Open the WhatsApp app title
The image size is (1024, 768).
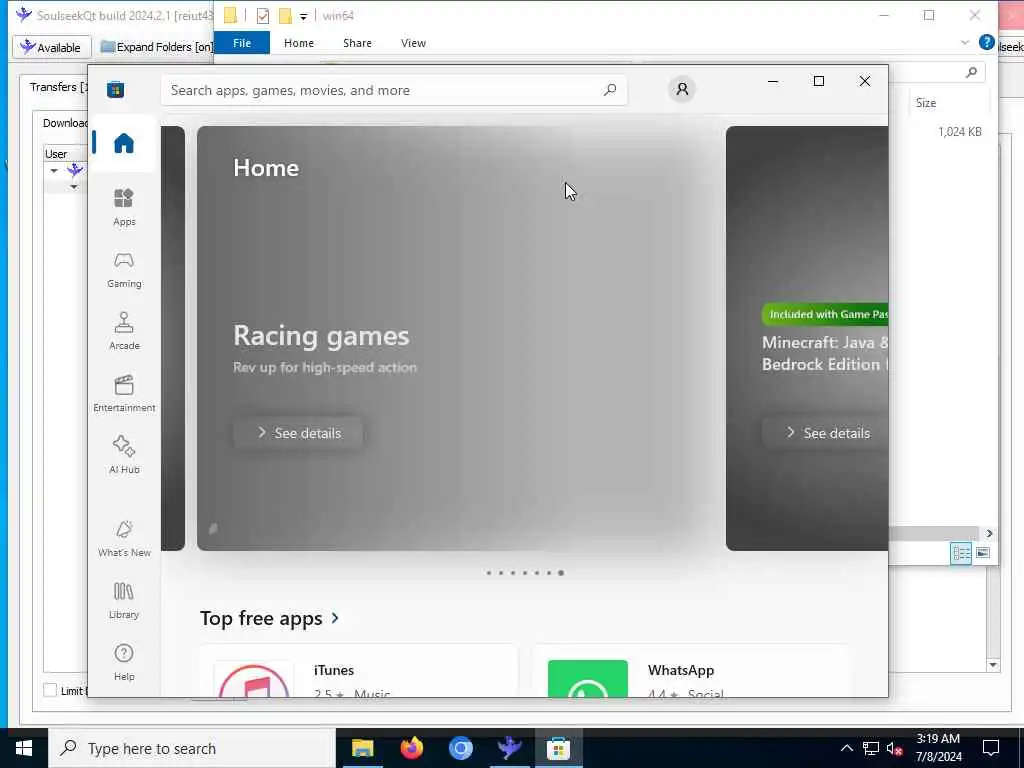680,670
